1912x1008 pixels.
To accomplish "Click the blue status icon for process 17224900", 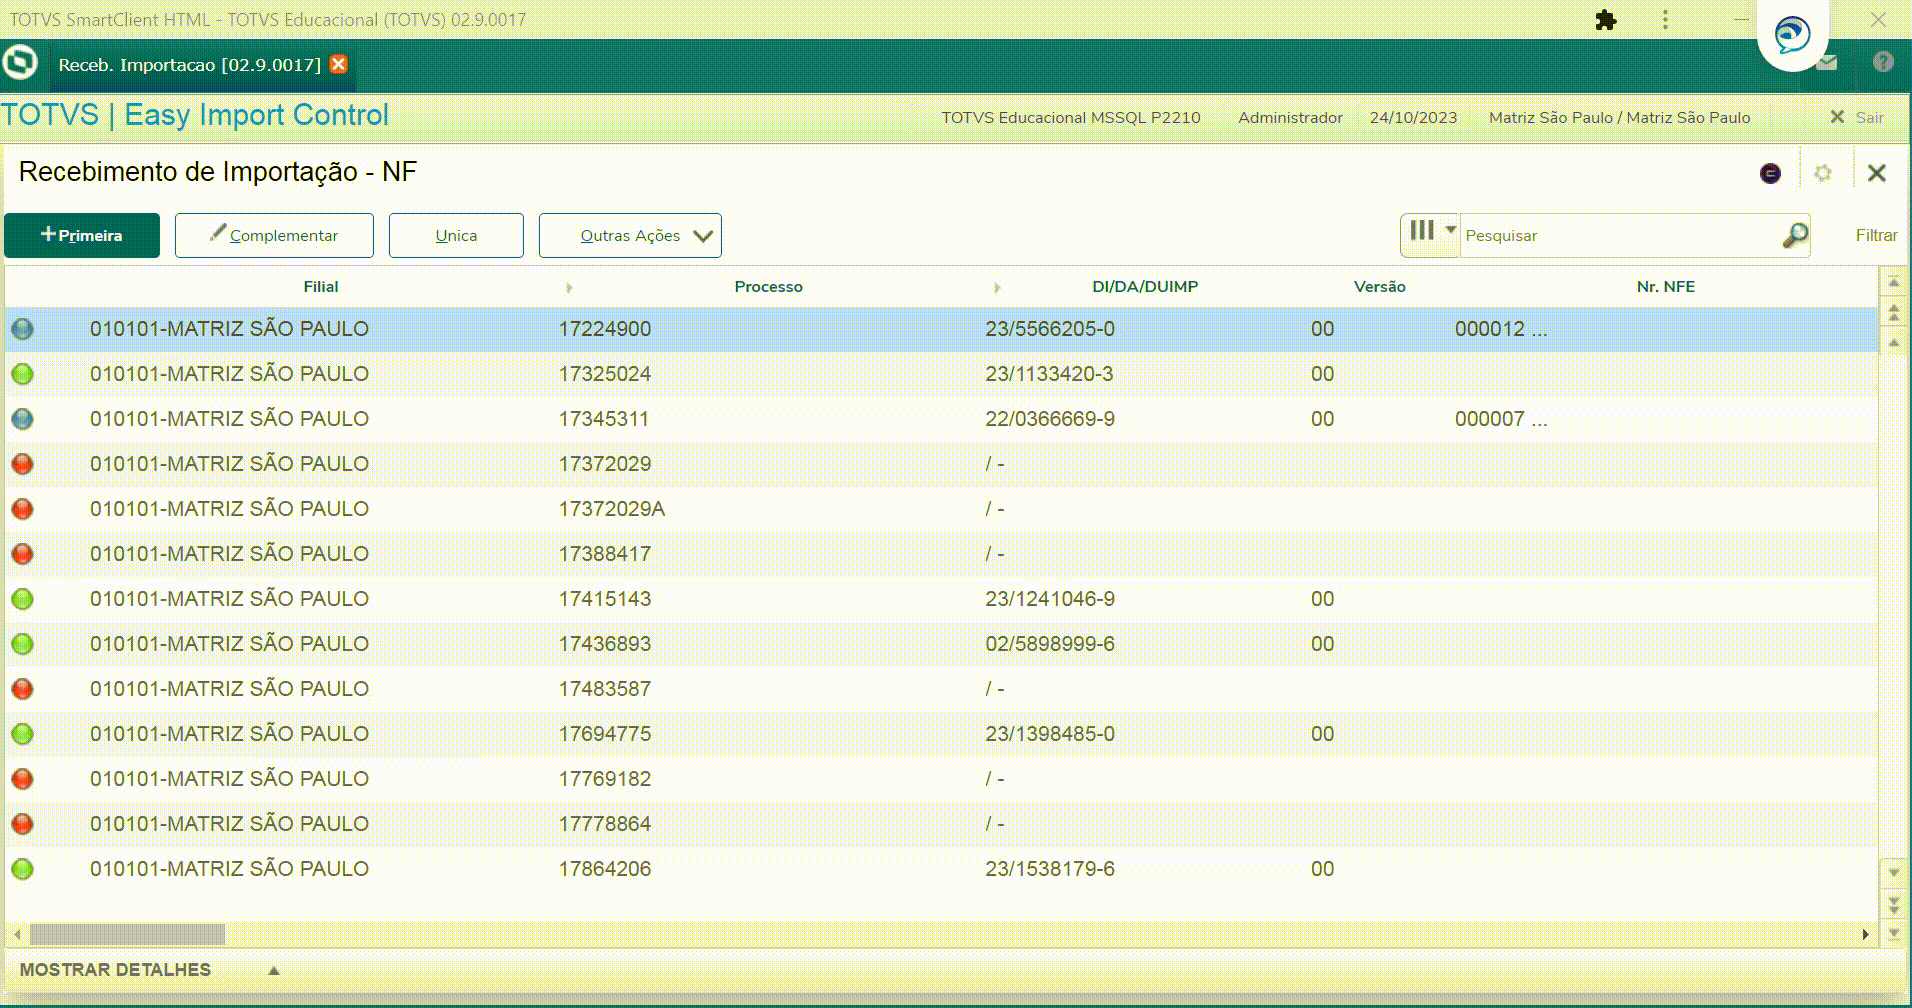I will click(22, 329).
